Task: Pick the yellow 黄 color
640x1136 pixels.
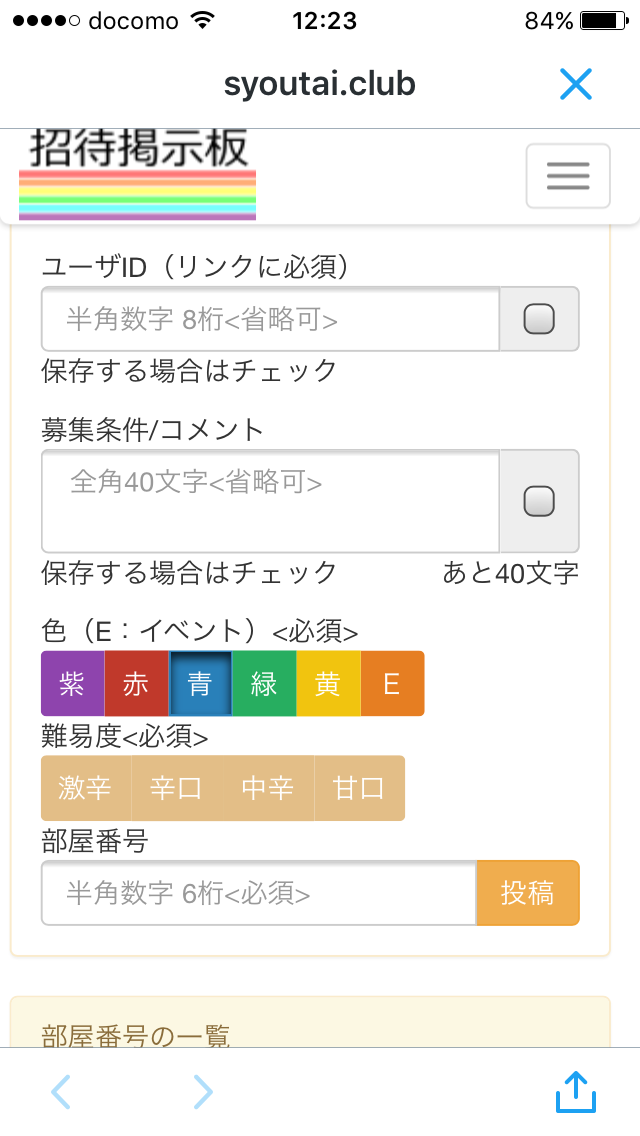Action: 328,684
